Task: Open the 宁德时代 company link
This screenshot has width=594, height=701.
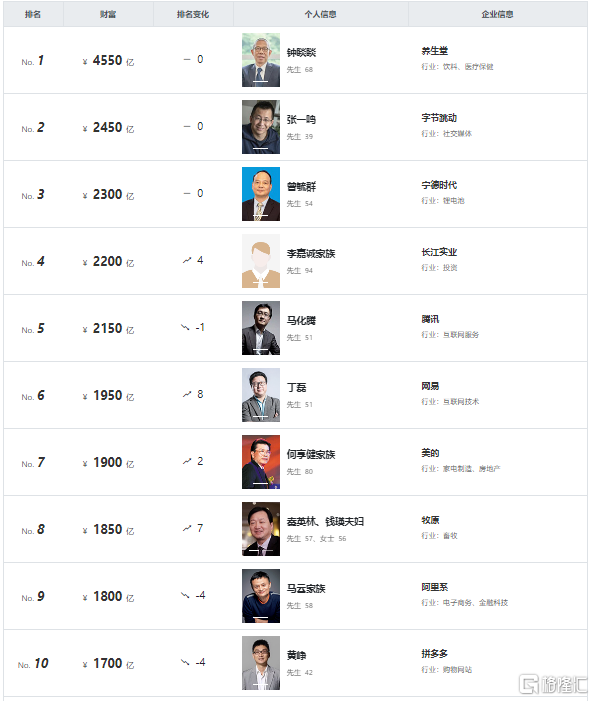Action: coord(439,185)
